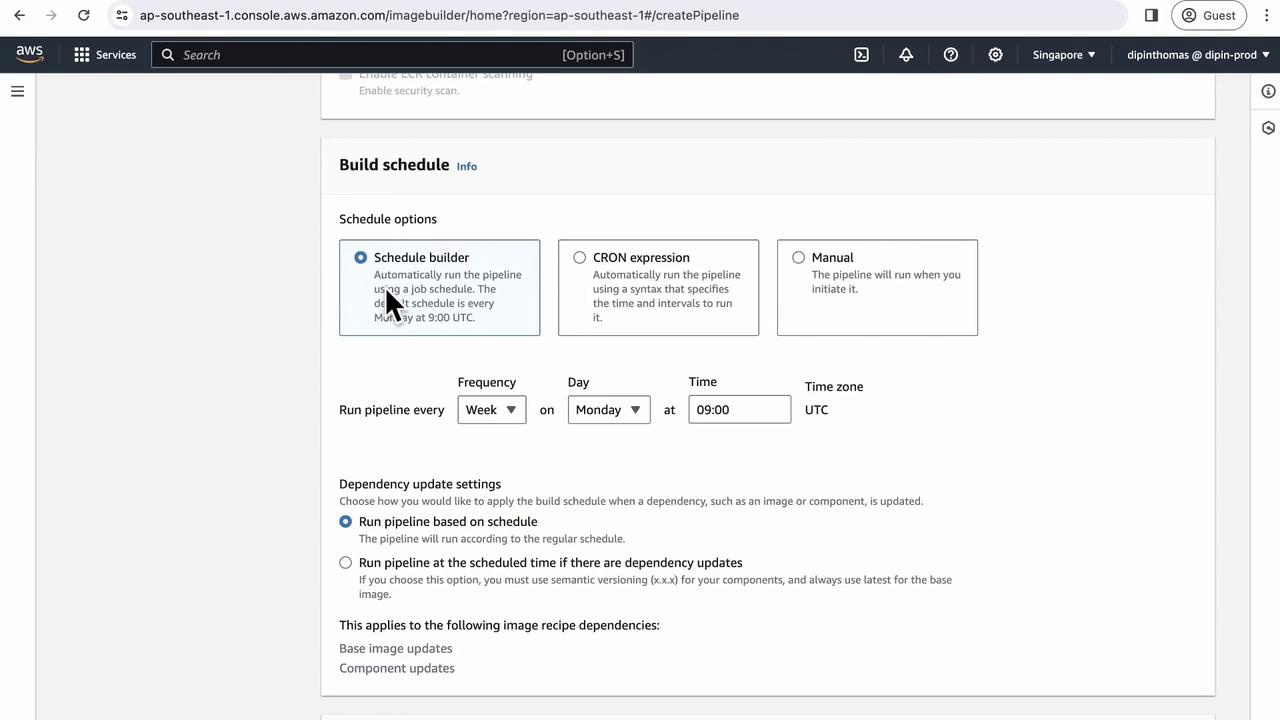Open the Info link beside Build schedule
The width and height of the screenshot is (1280, 720).
pyautogui.click(x=467, y=166)
